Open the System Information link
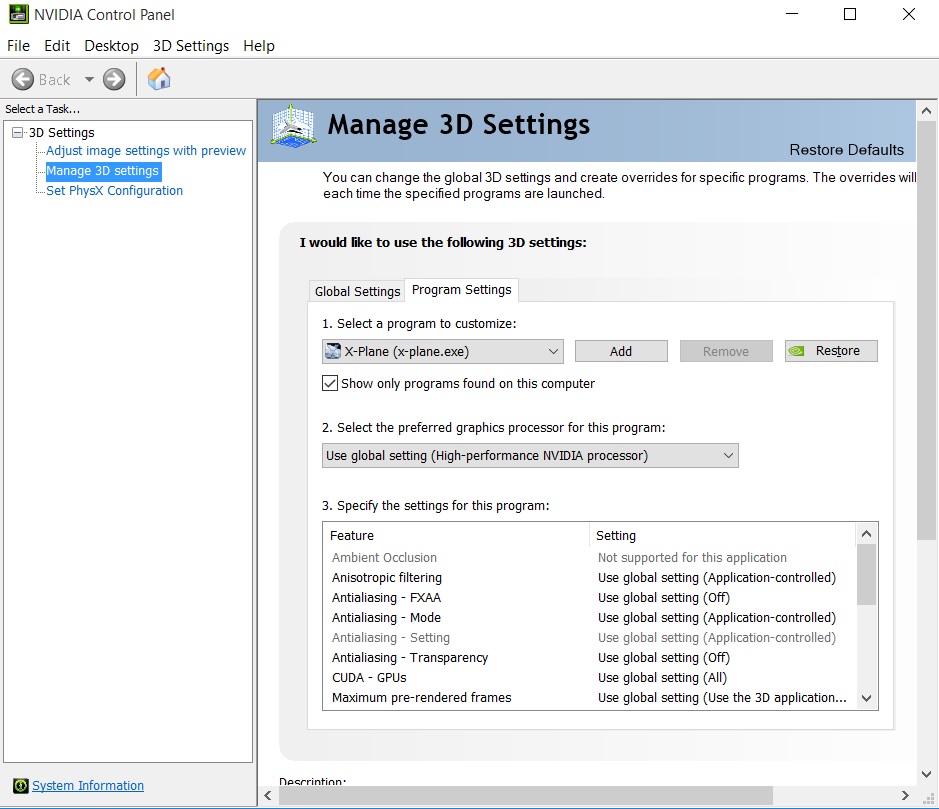The width and height of the screenshot is (939, 809). pos(88,785)
